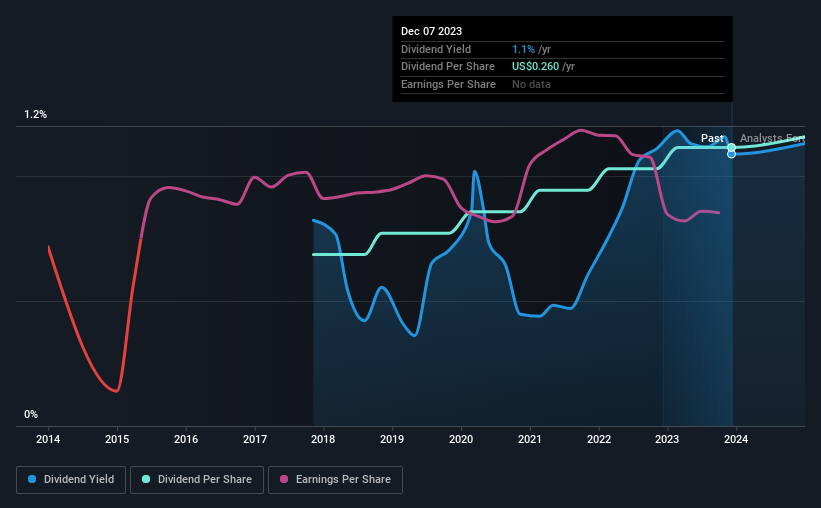Select the blue data point marker at Dec 2023
Viewport: 821px width, 508px height.
coord(731,154)
